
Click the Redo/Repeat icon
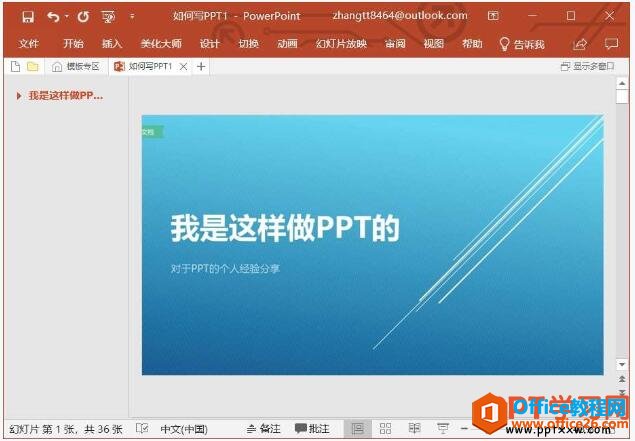(x=83, y=17)
